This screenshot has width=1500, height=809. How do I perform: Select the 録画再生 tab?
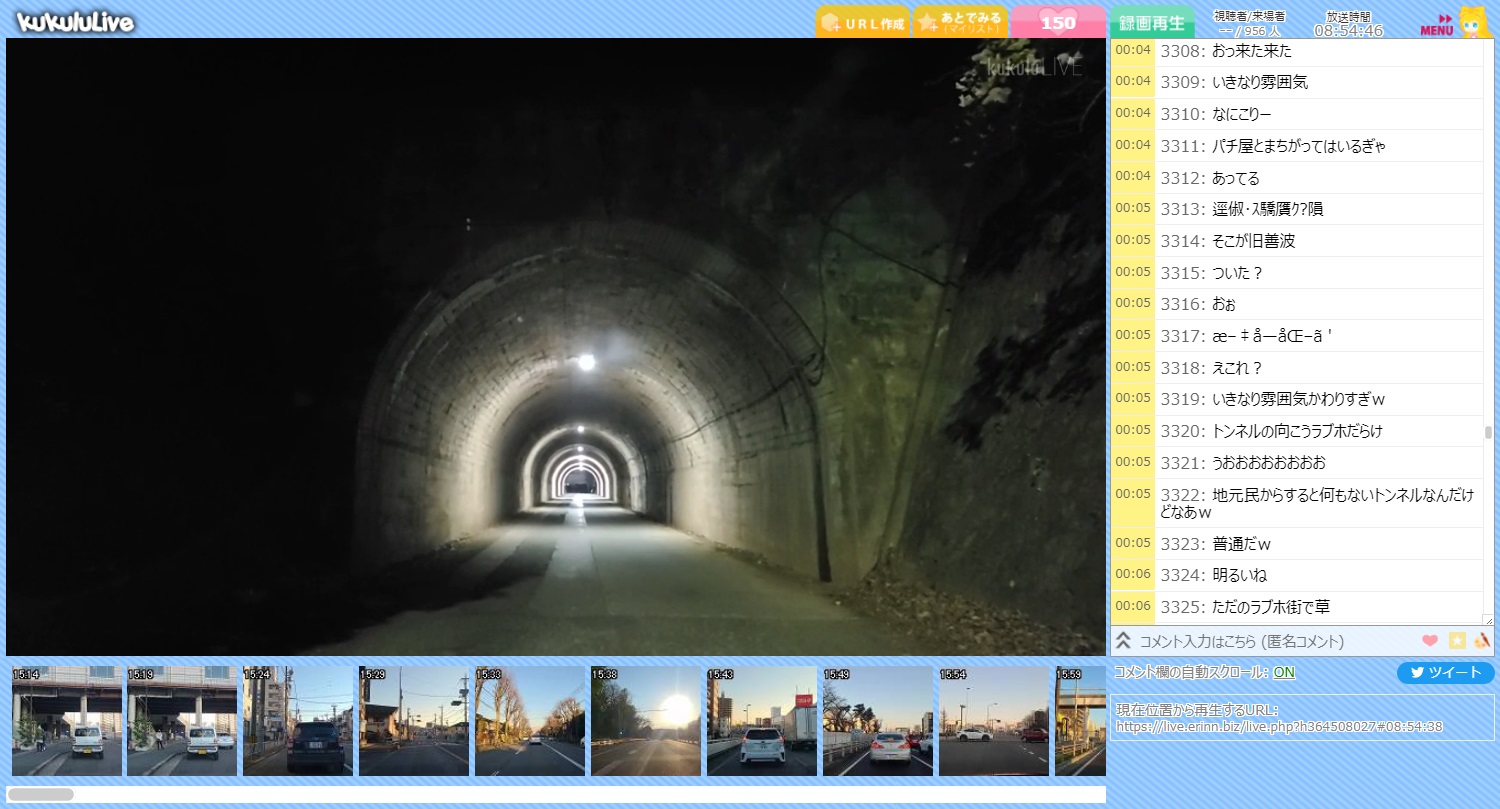[1151, 22]
